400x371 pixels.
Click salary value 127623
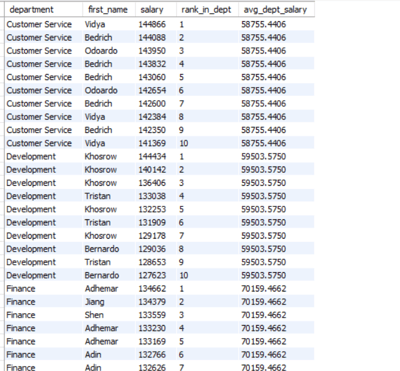(152, 275)
